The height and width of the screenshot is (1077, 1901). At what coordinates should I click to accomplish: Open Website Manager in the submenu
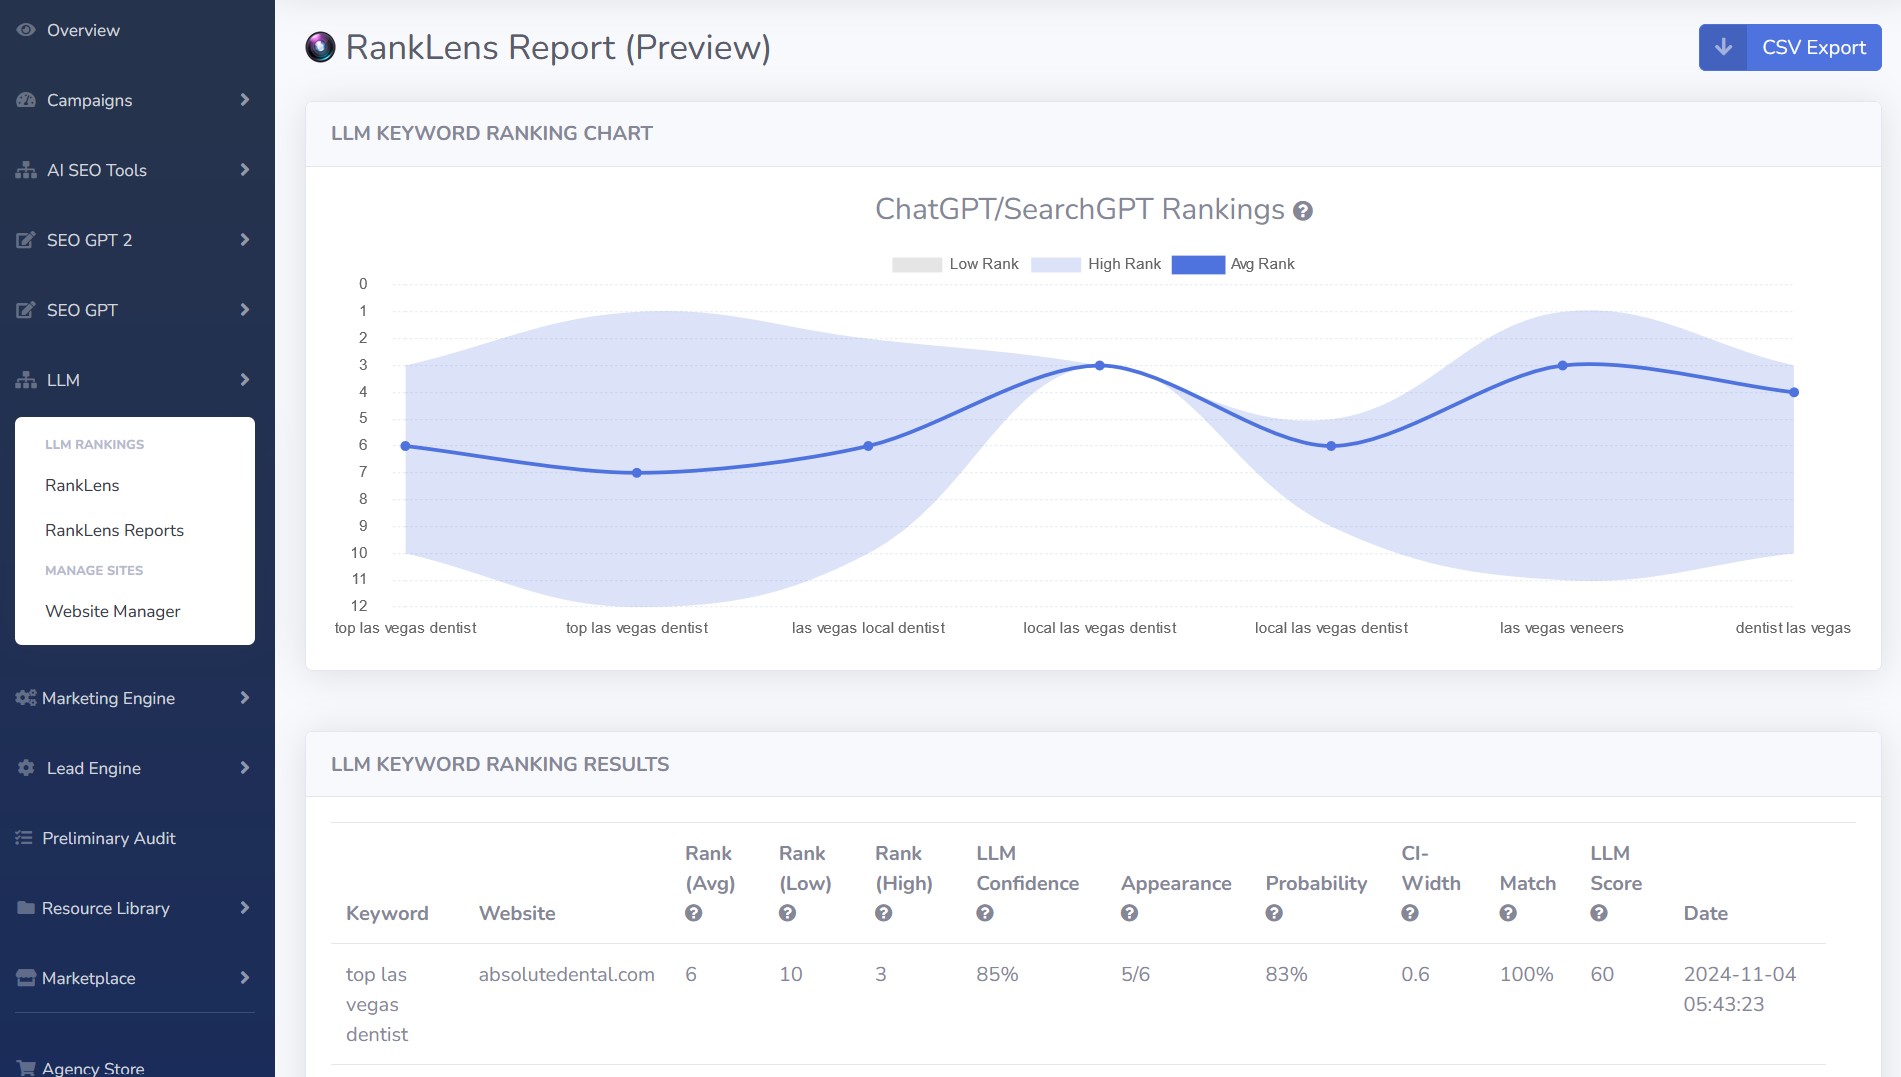coord(113,611)
